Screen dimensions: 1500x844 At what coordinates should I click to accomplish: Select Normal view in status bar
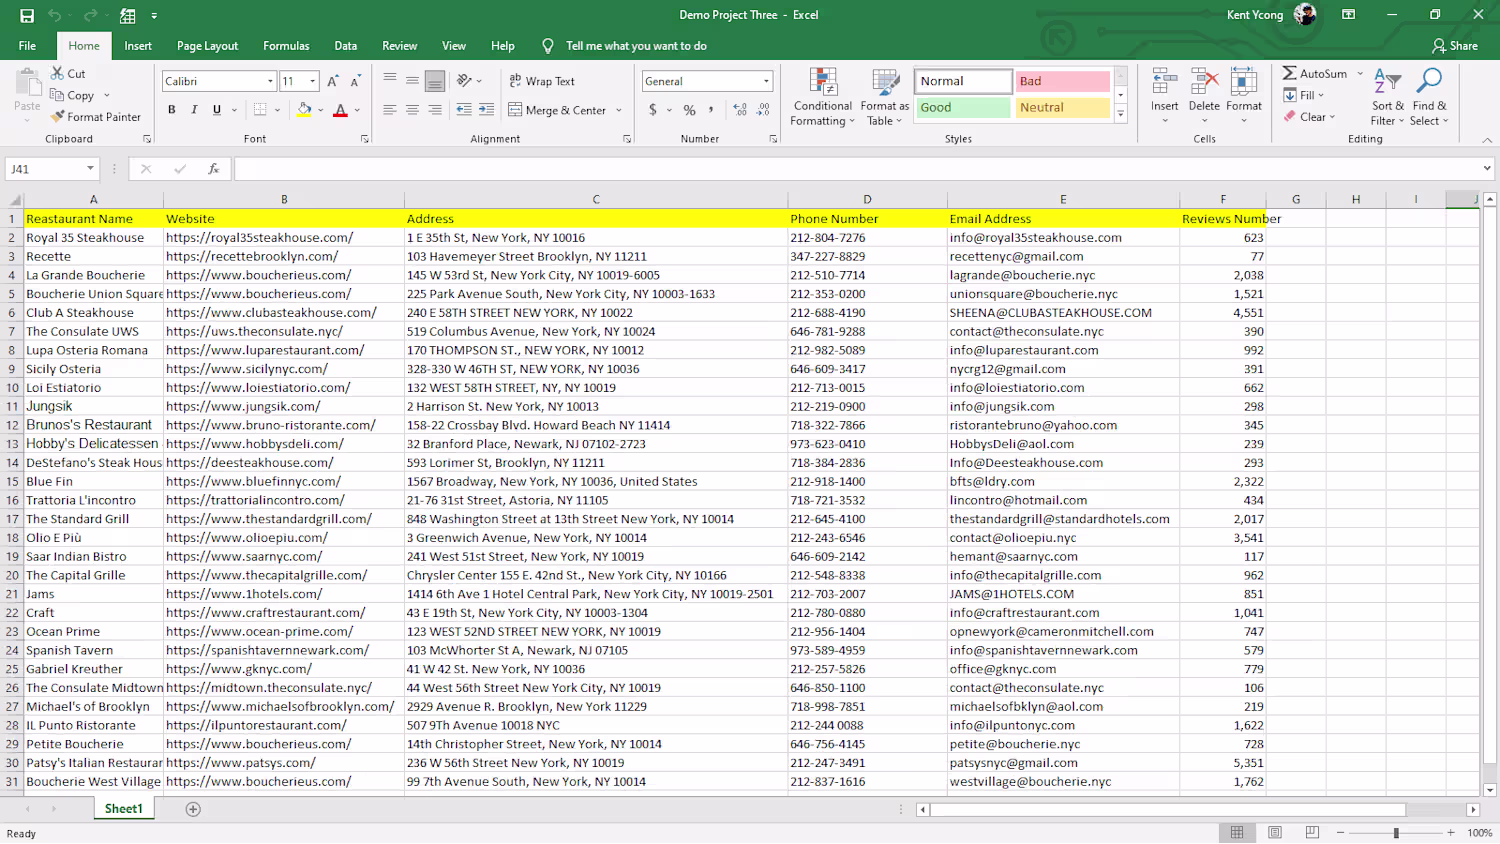click(x=1237, y=832)
